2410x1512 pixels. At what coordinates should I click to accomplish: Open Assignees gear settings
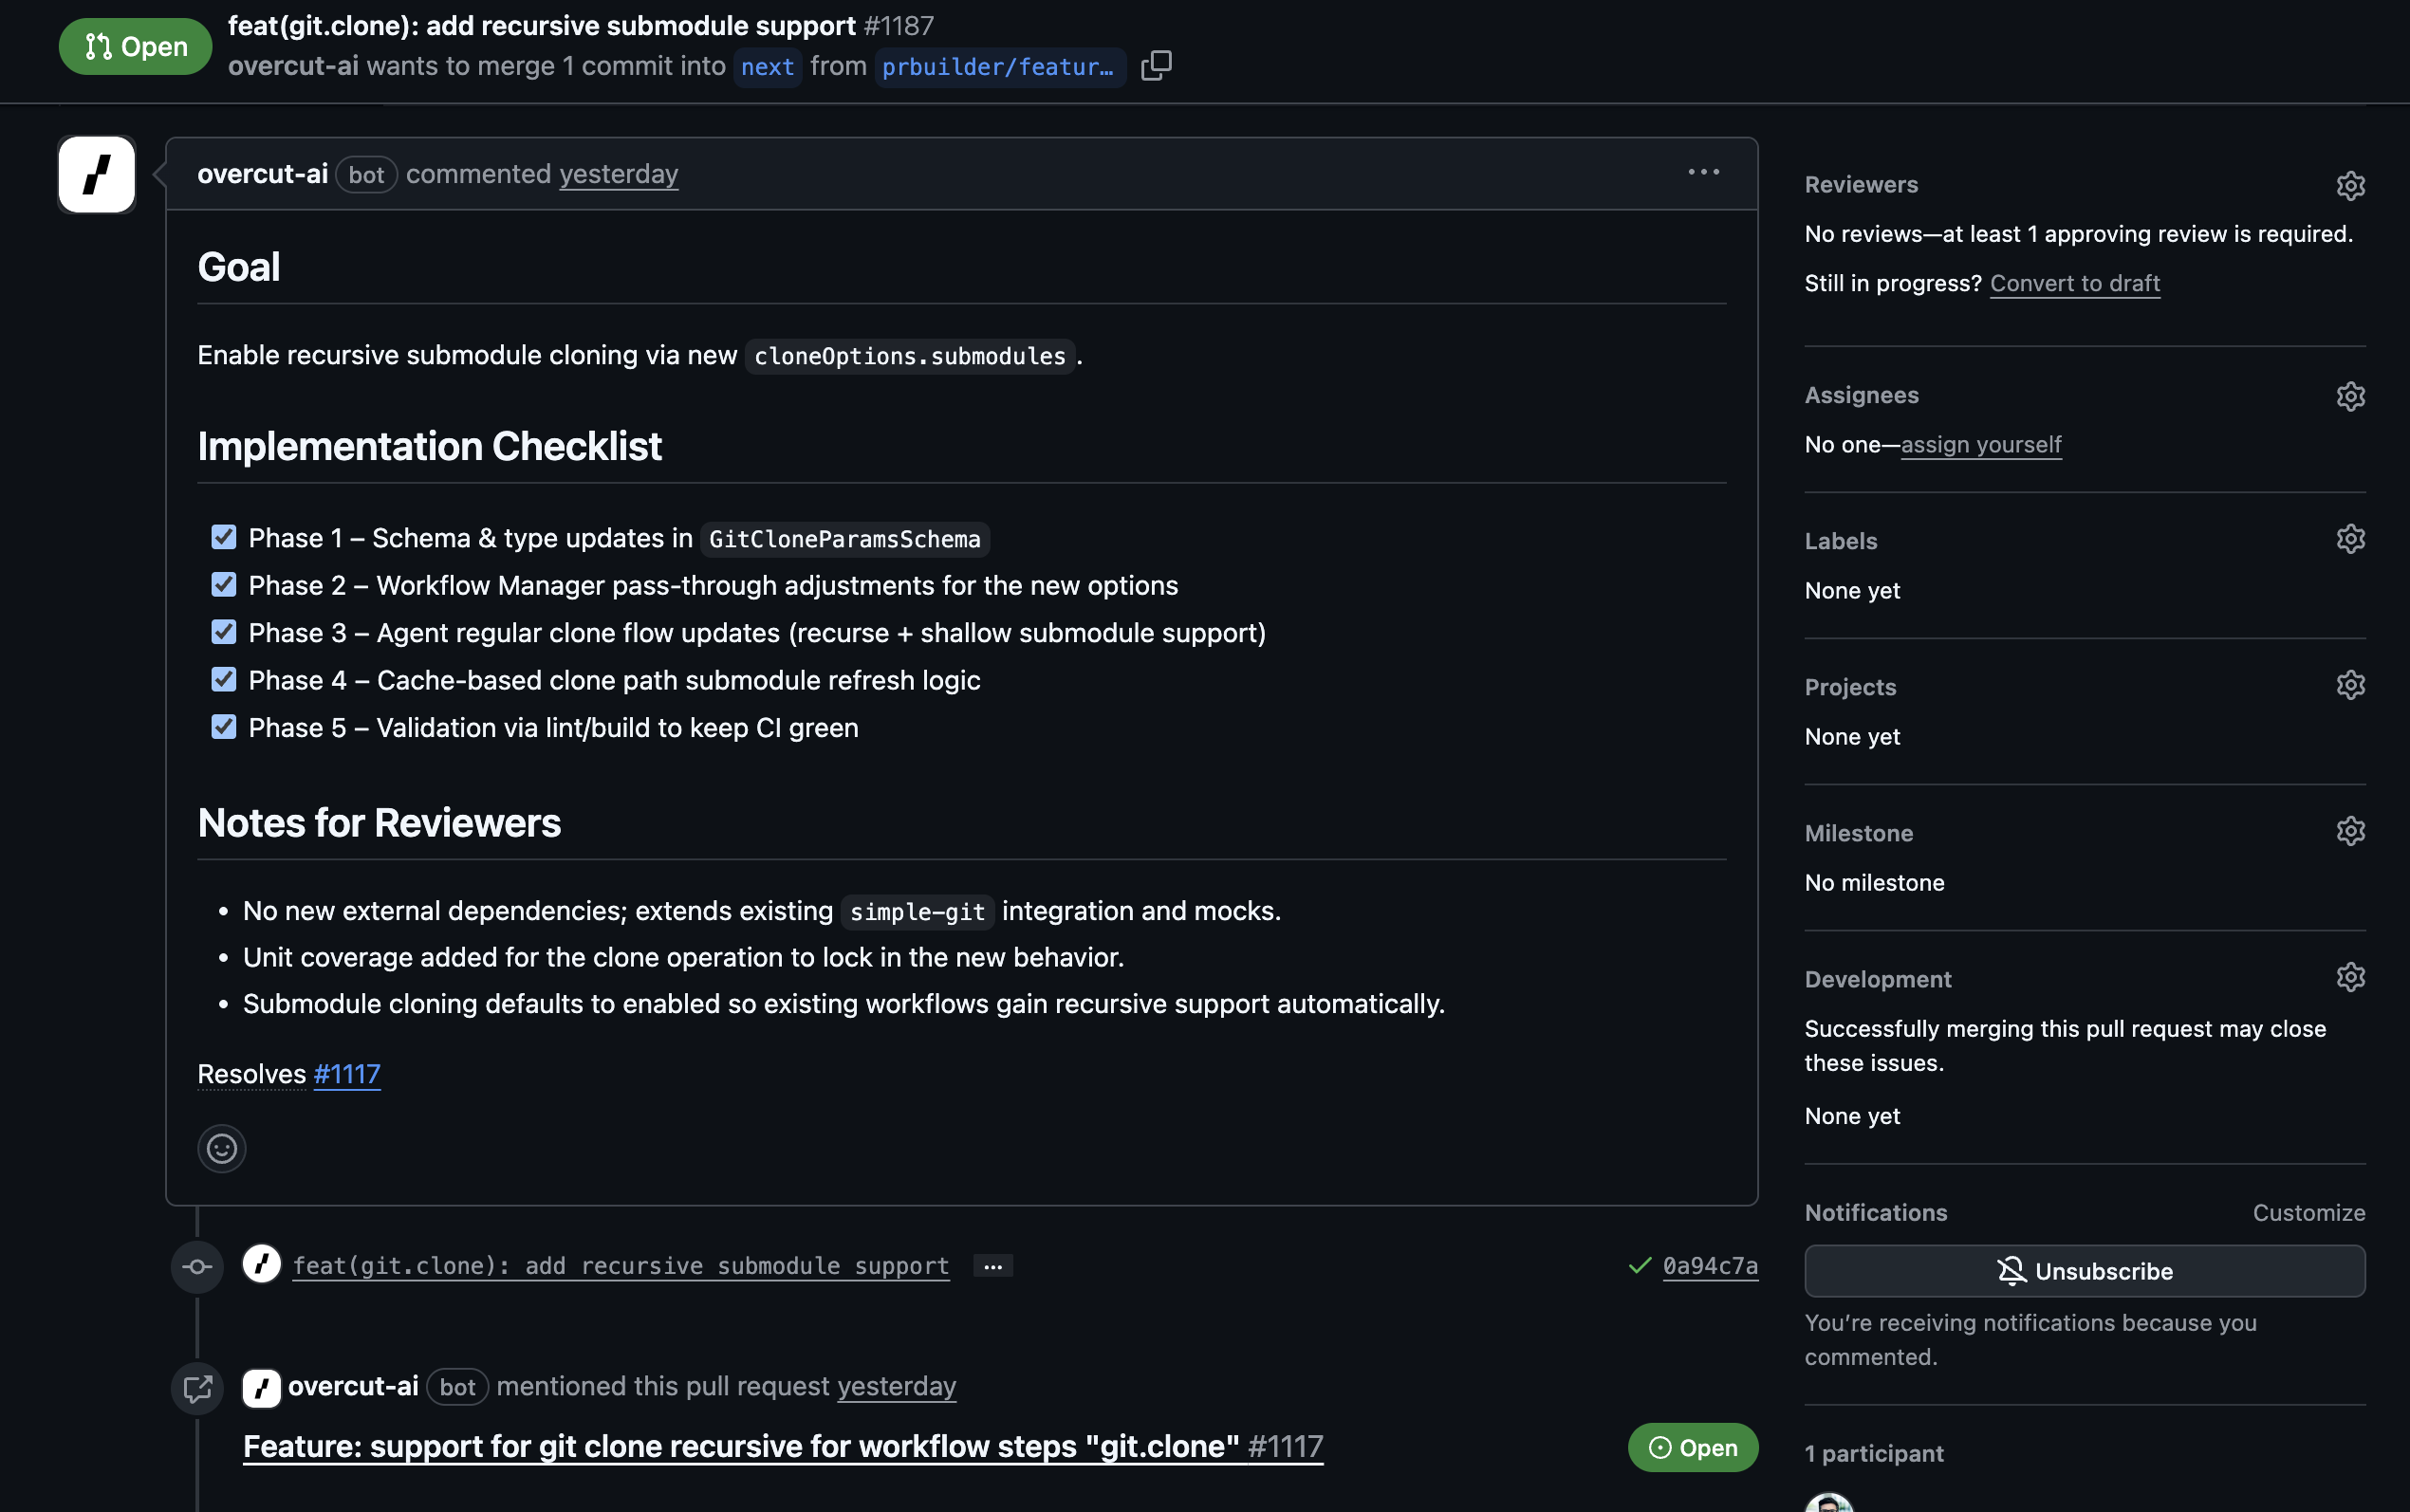point(2350,396)
